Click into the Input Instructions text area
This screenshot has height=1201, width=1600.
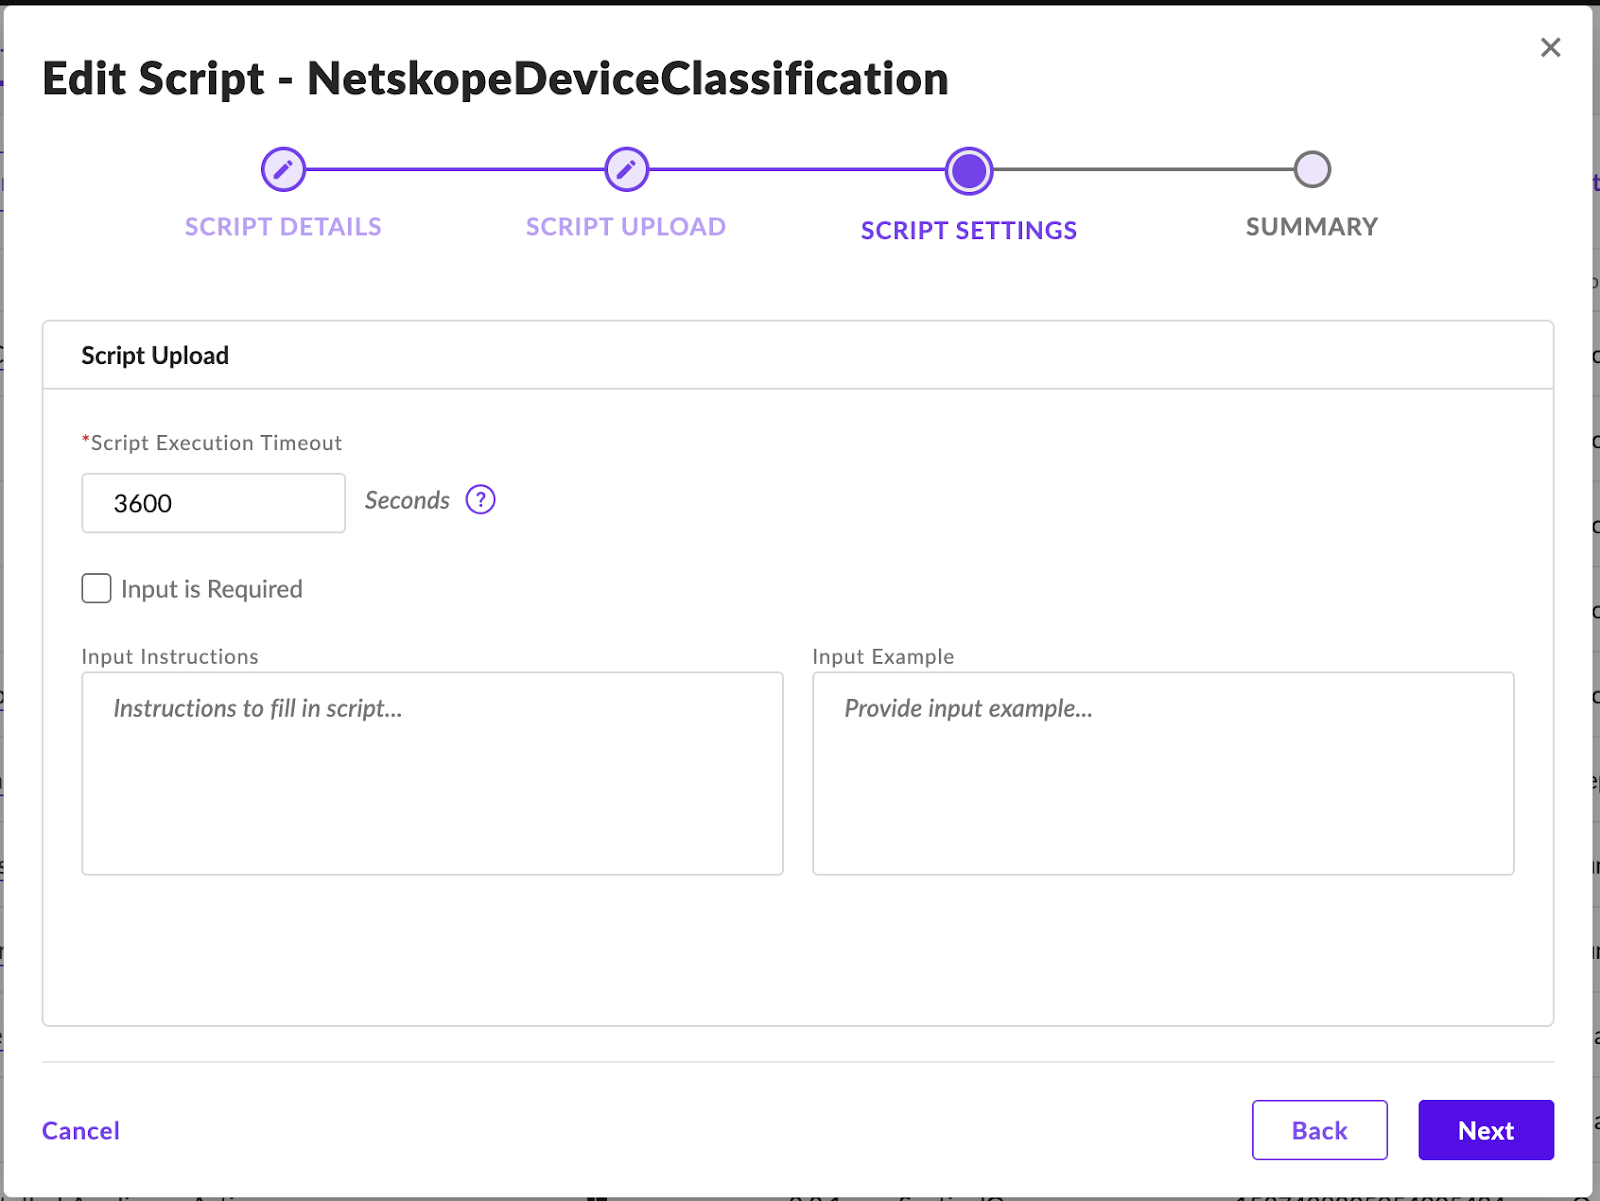click(x=432, y=773)
